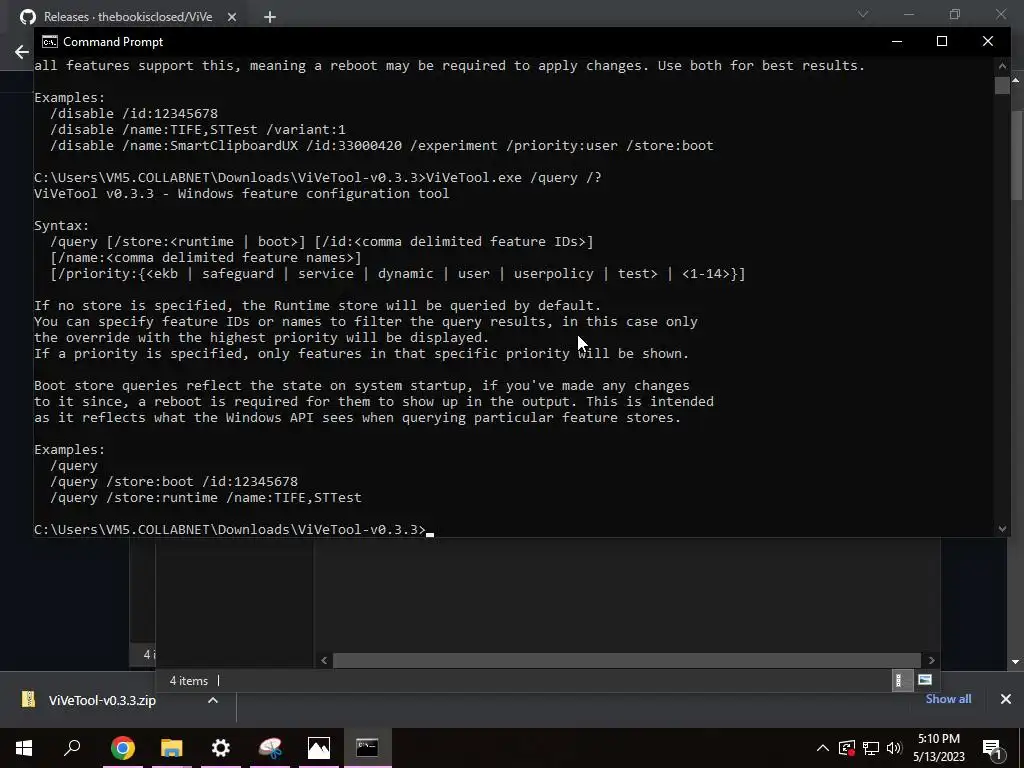
Task: Click the Command Prompt title bar icon
Action: (x=50, y=42)
